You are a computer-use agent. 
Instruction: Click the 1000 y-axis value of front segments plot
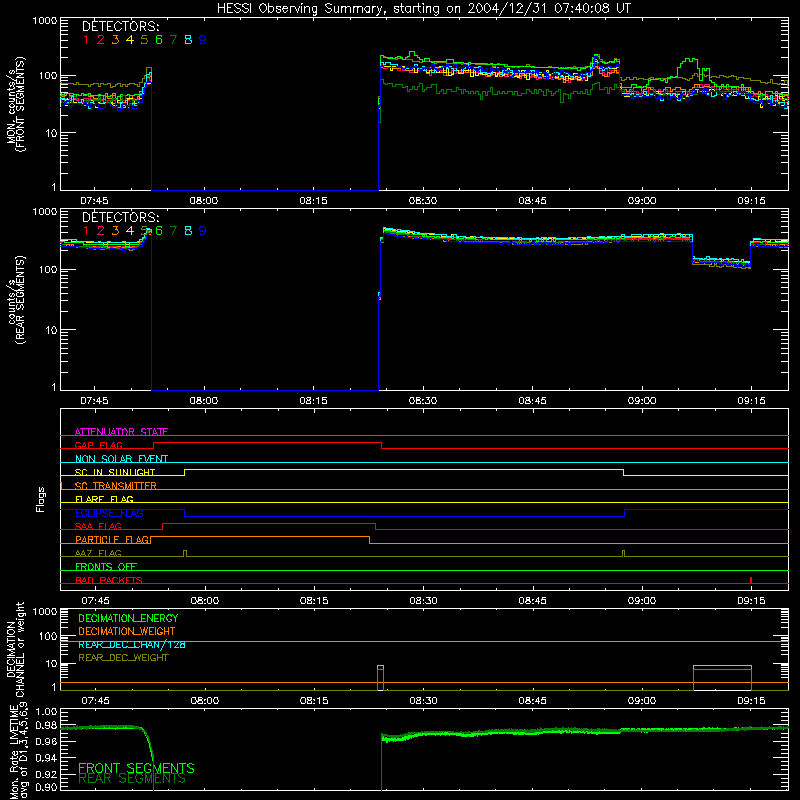point(45,21)
